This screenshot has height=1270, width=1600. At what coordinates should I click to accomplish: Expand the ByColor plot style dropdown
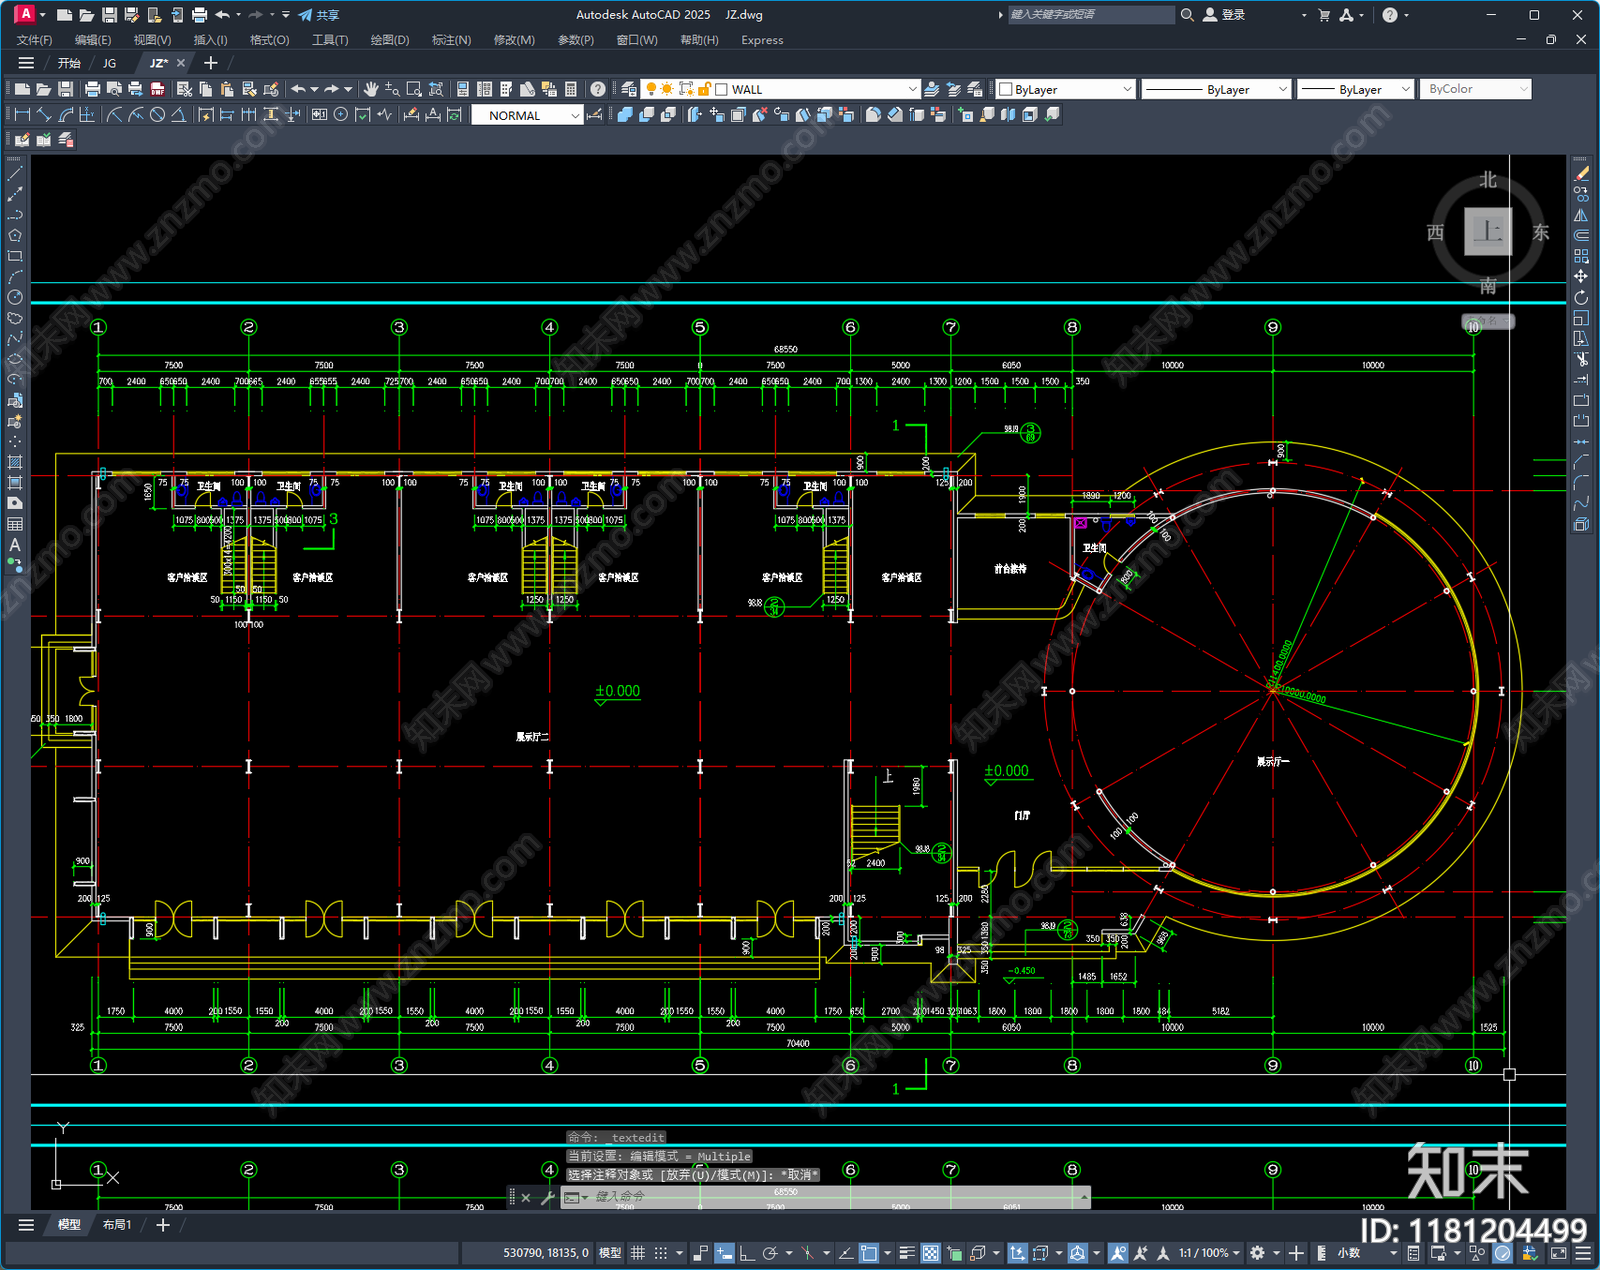pos(1523,89)
